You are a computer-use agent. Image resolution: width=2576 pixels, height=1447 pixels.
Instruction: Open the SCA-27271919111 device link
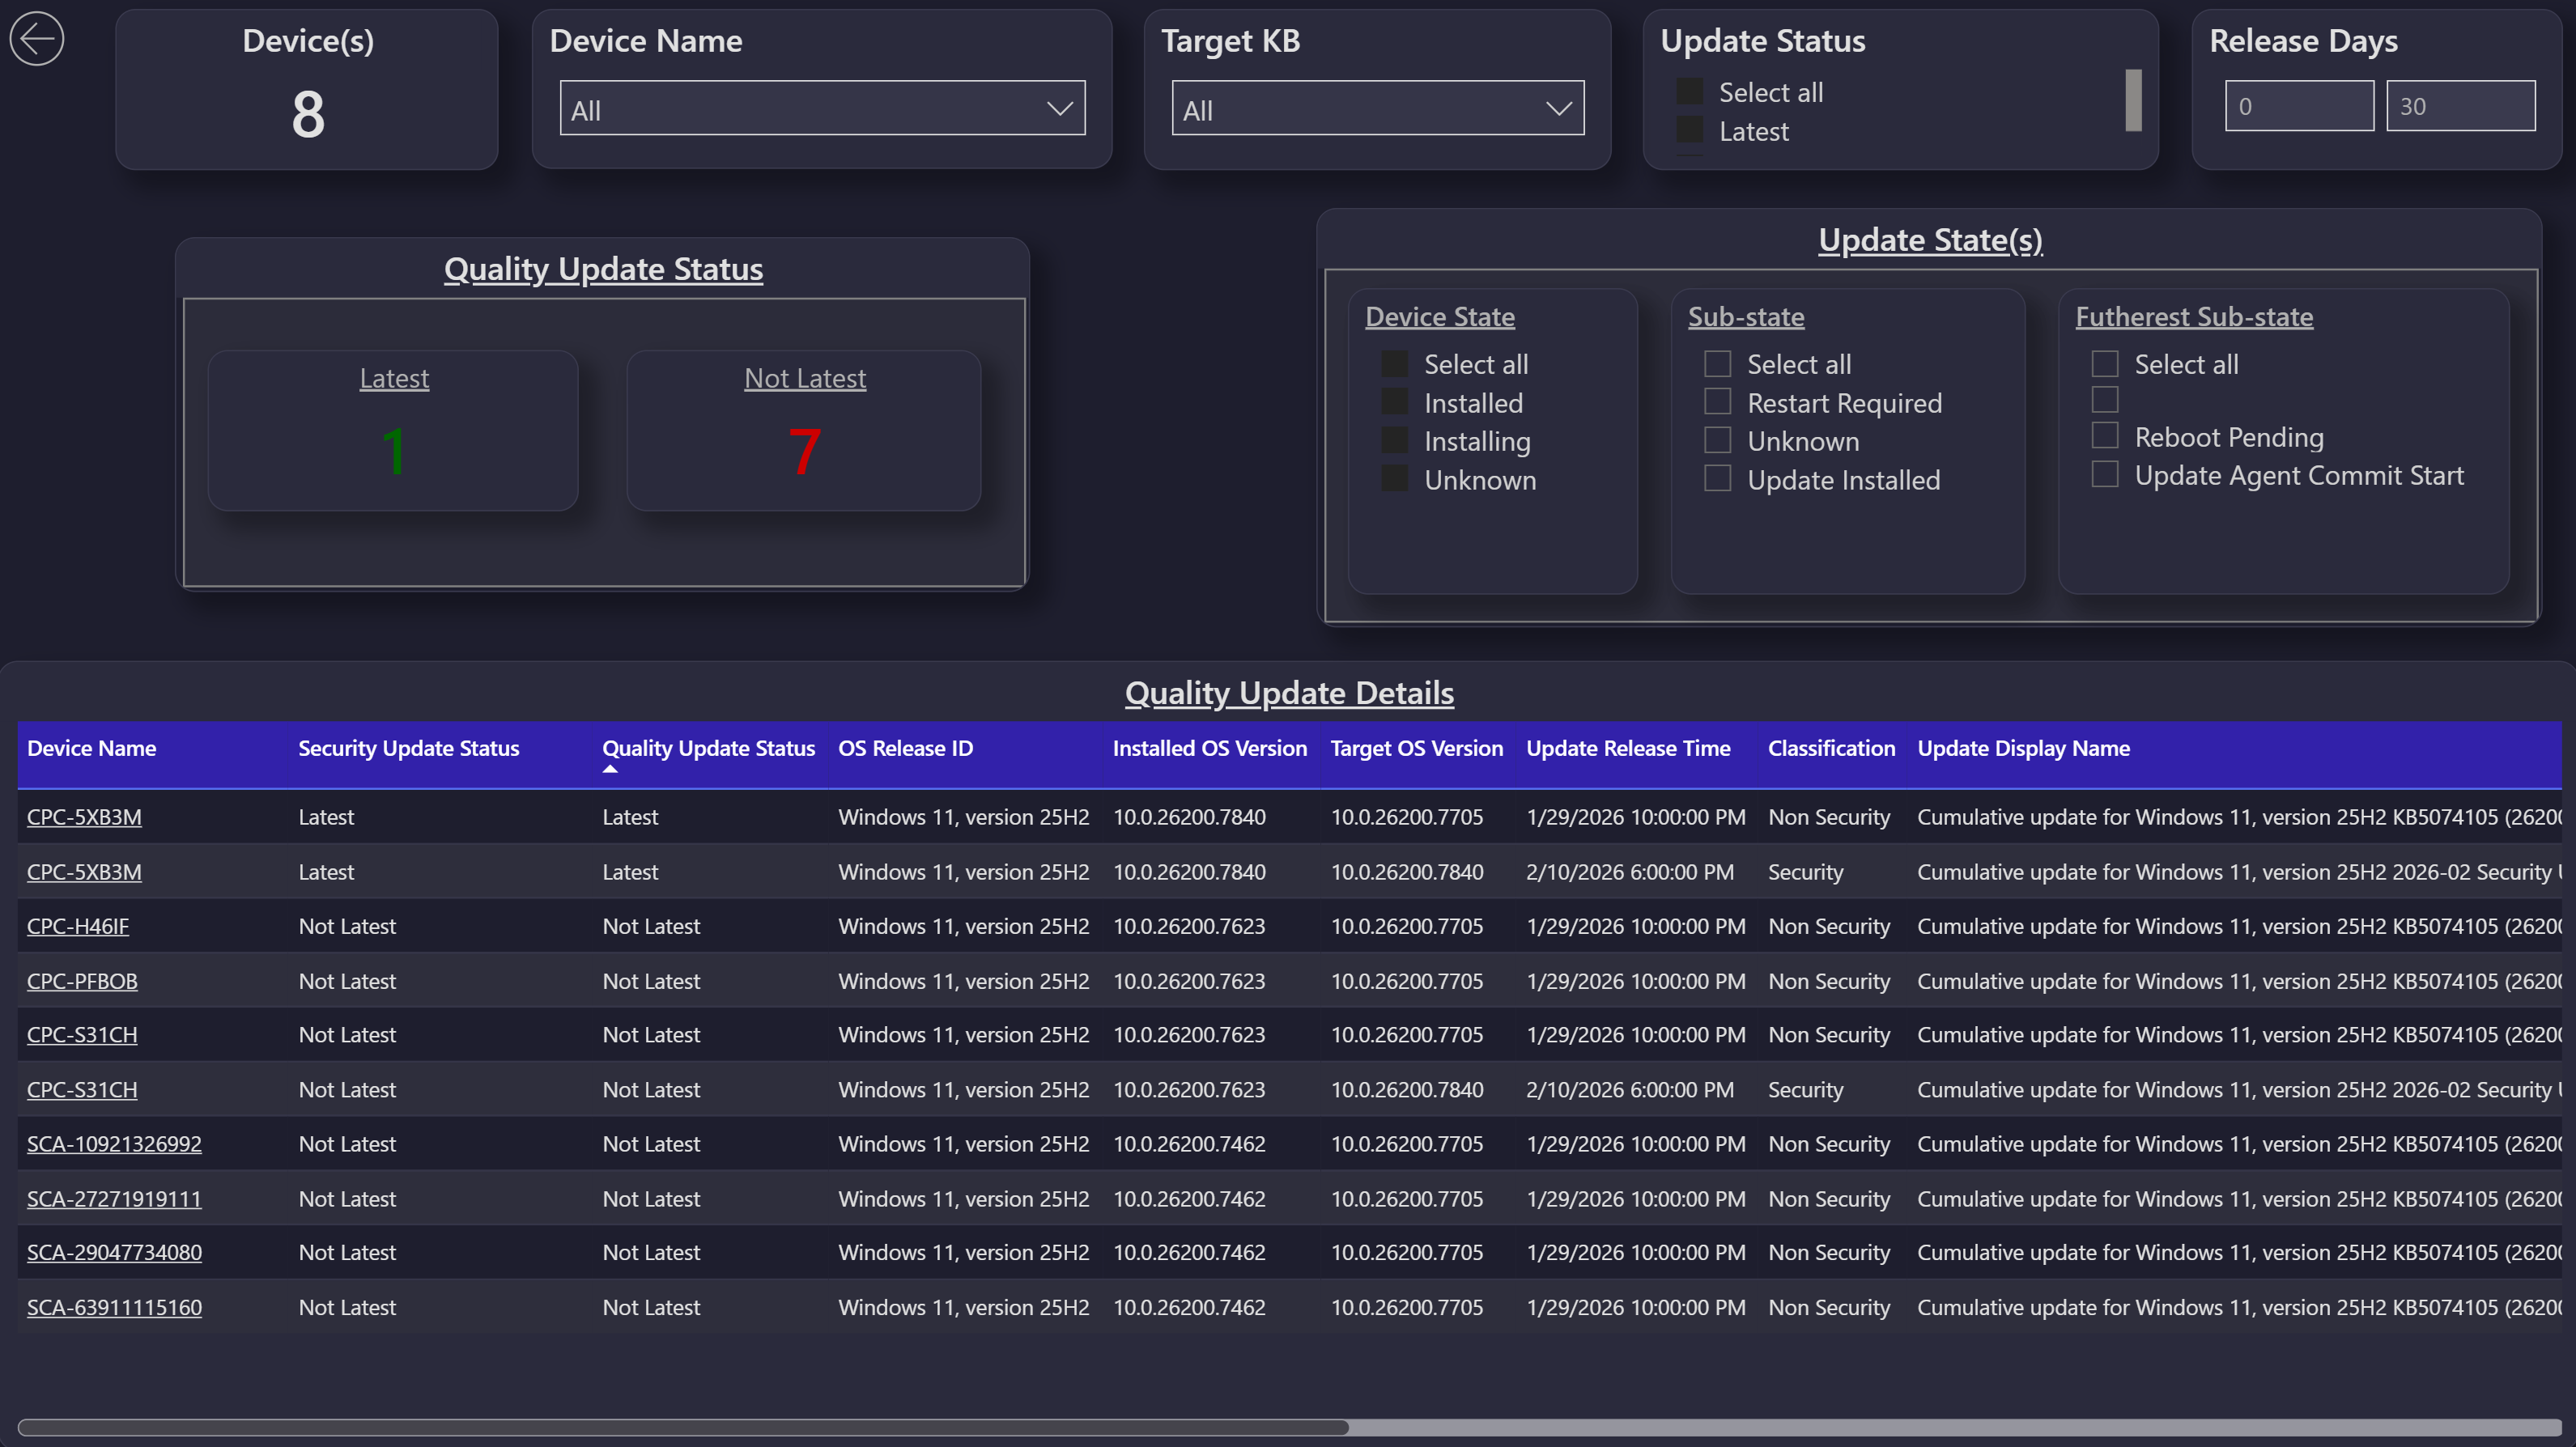(x=114, y=1199)
